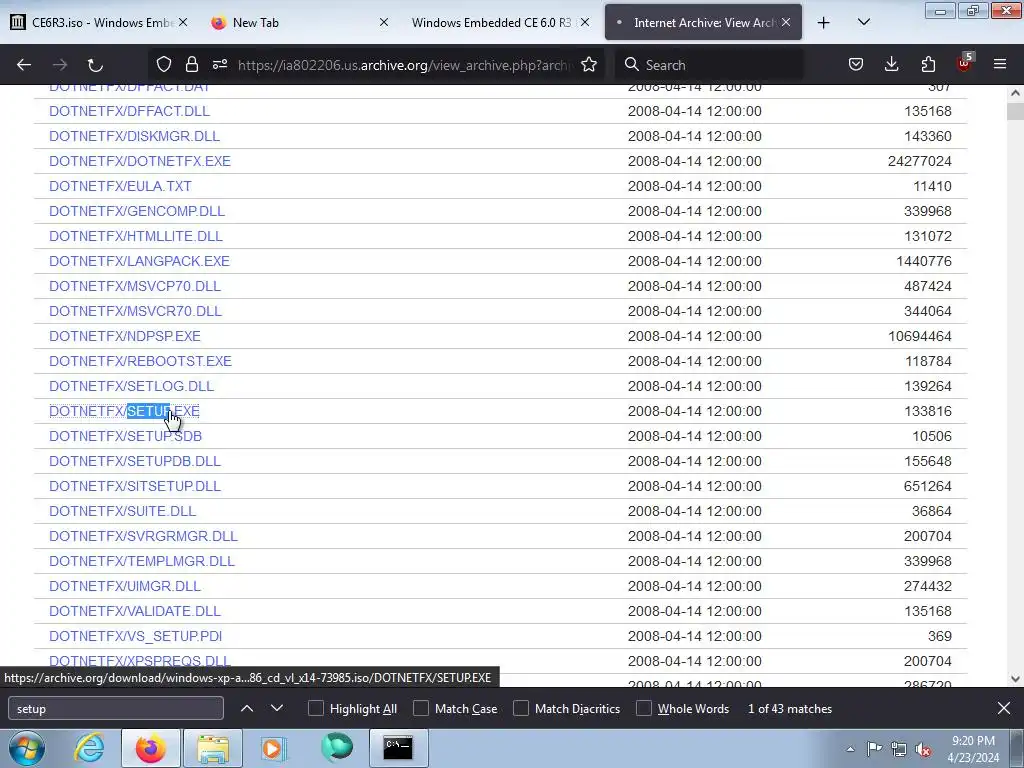Launch Internet Explorer from taskbar

[89, 748]
